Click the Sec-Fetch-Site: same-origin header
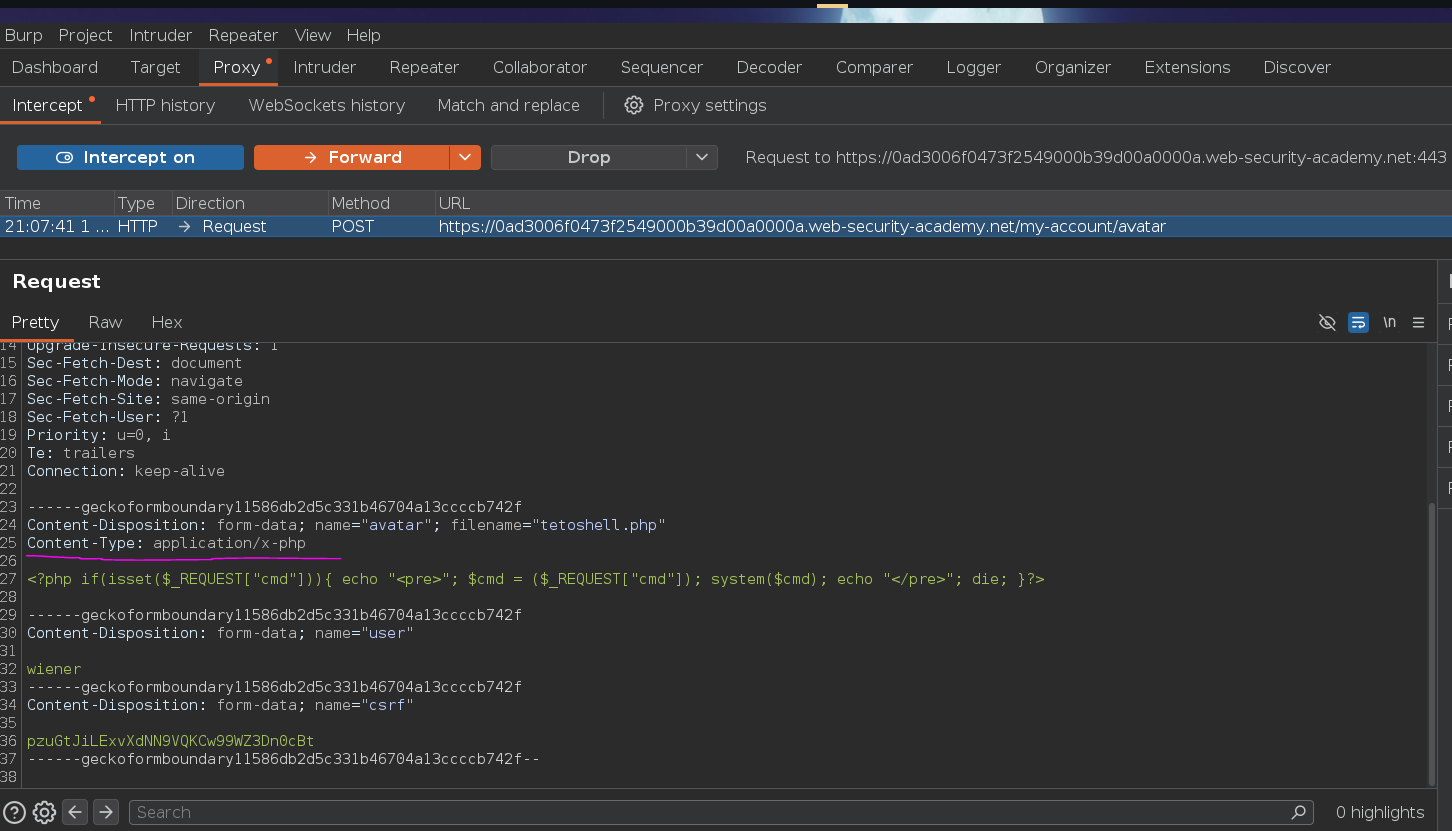 (x=148, y=399)
